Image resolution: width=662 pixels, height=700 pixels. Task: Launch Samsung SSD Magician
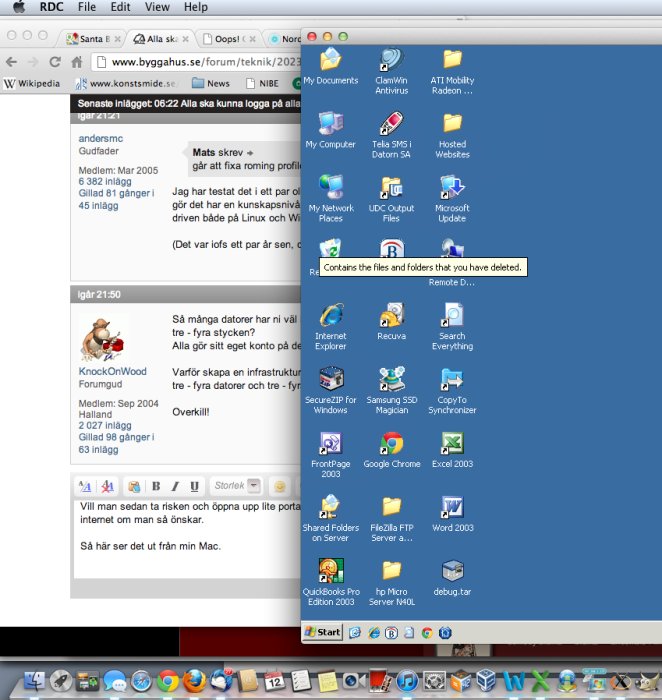(391, 390)
